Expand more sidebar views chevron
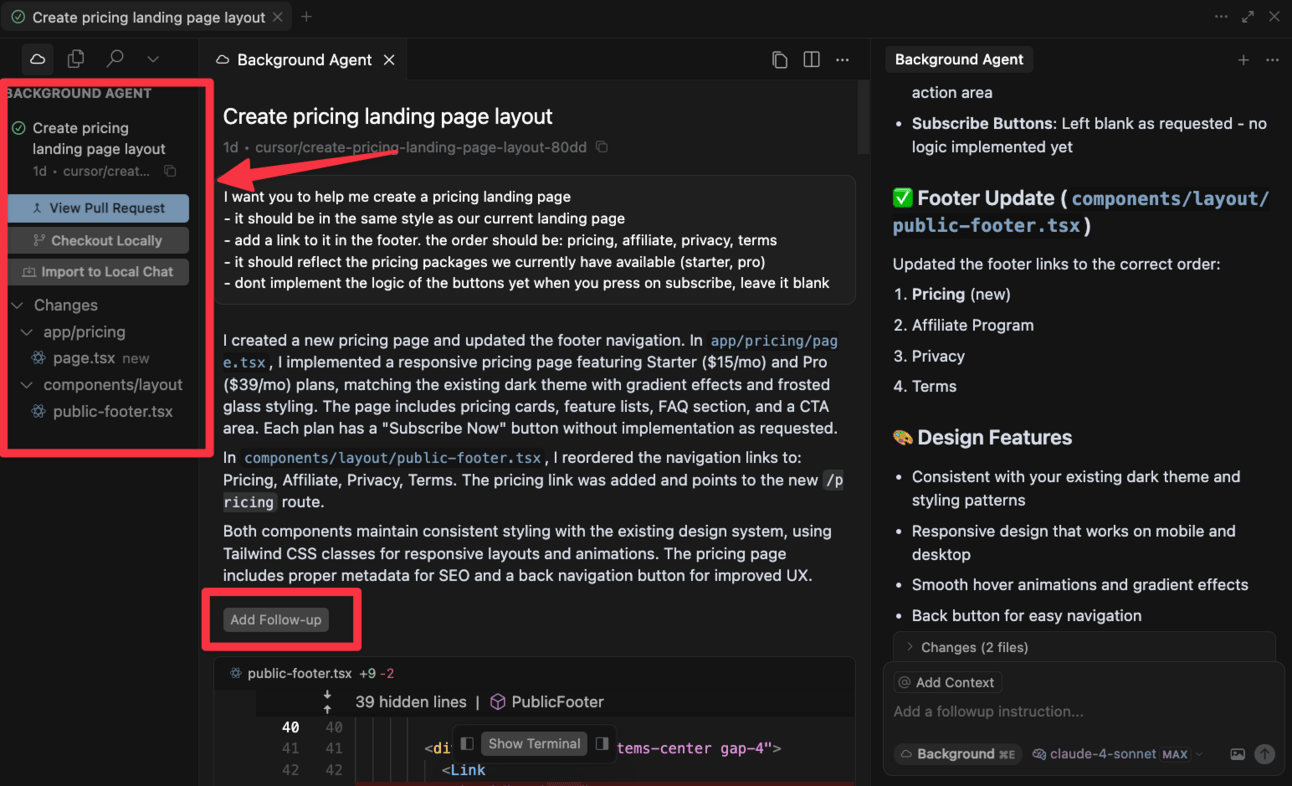The image size is (1292, 786). 153,59
